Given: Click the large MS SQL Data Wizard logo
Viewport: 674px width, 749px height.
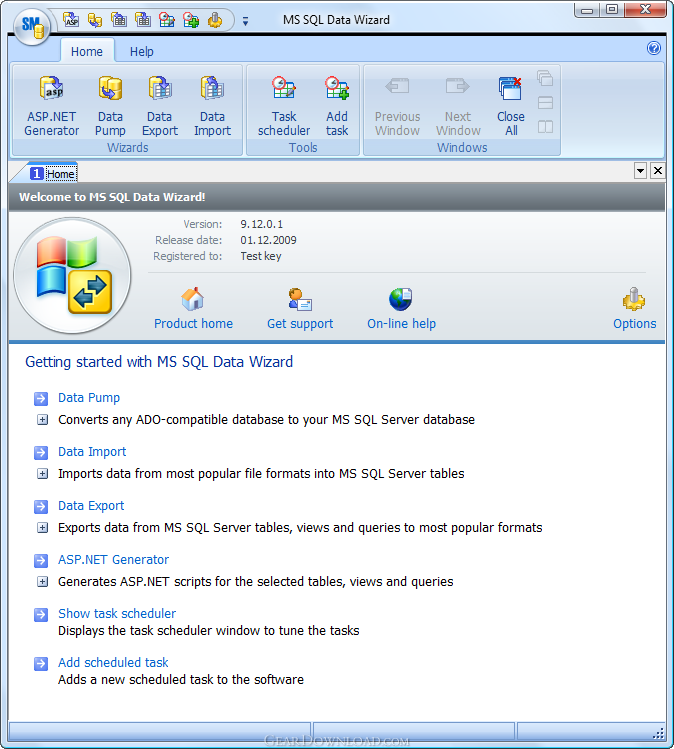Looking at the screenshot, I should point(72,276).
